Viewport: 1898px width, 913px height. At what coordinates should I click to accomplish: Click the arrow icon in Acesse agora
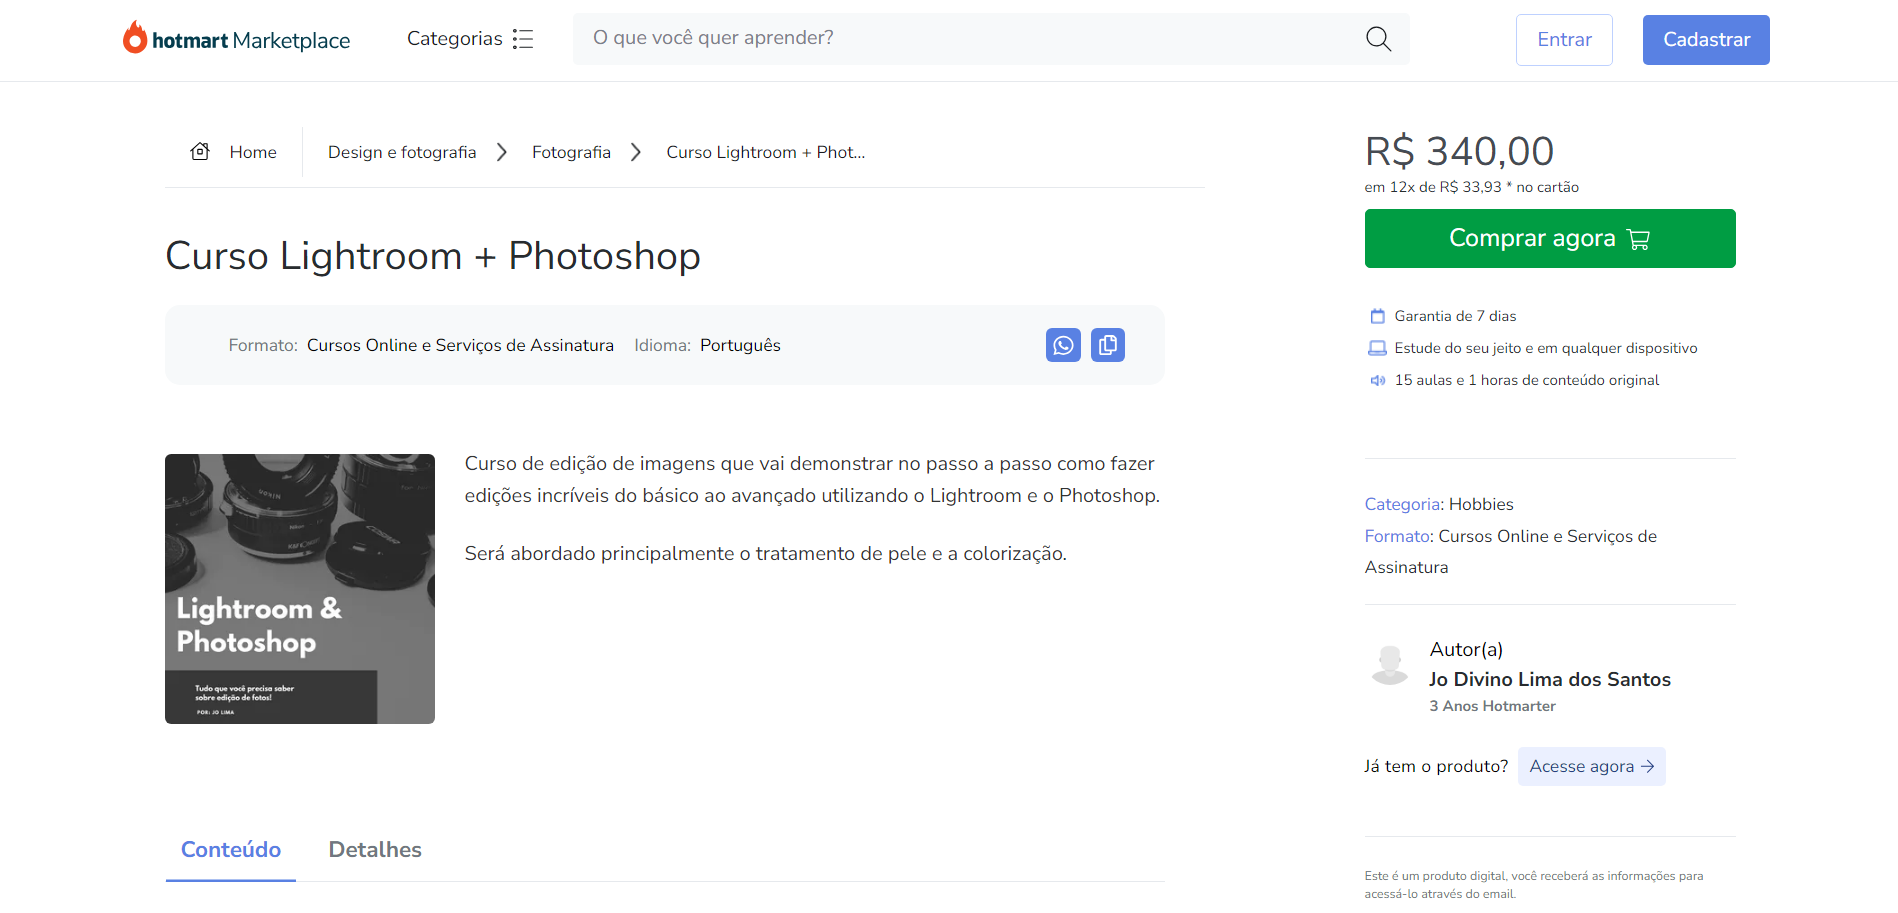[x=1648, y=766]
